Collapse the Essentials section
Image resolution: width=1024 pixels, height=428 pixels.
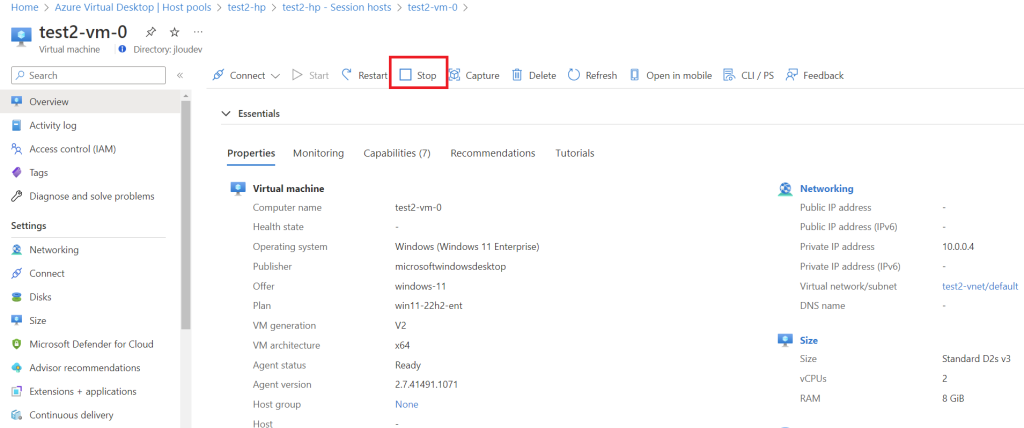(x=226, y=114)
